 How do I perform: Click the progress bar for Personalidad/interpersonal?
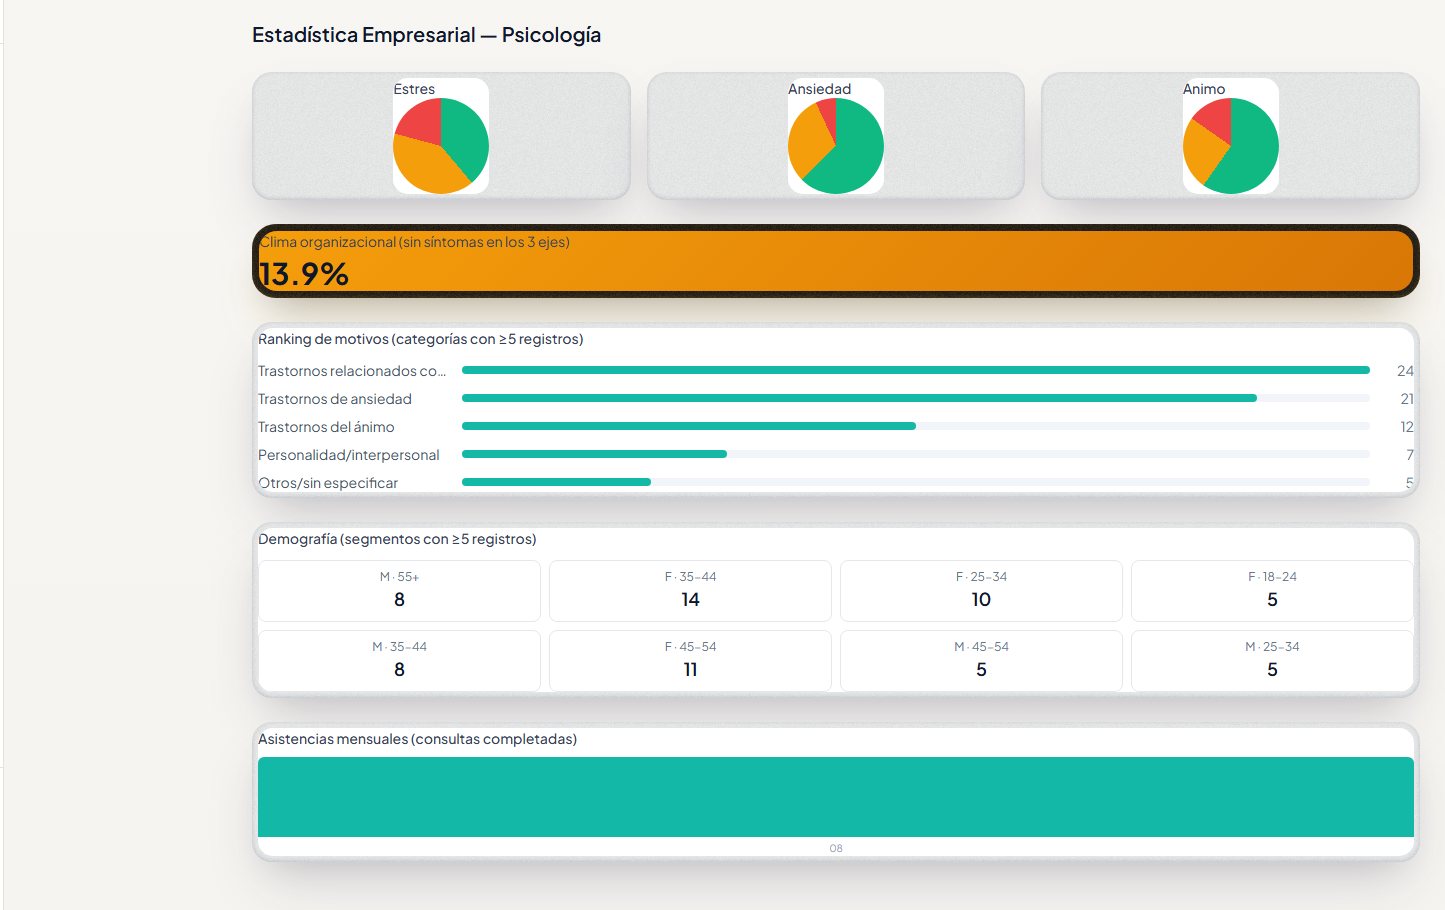click(x=916, y=454)
